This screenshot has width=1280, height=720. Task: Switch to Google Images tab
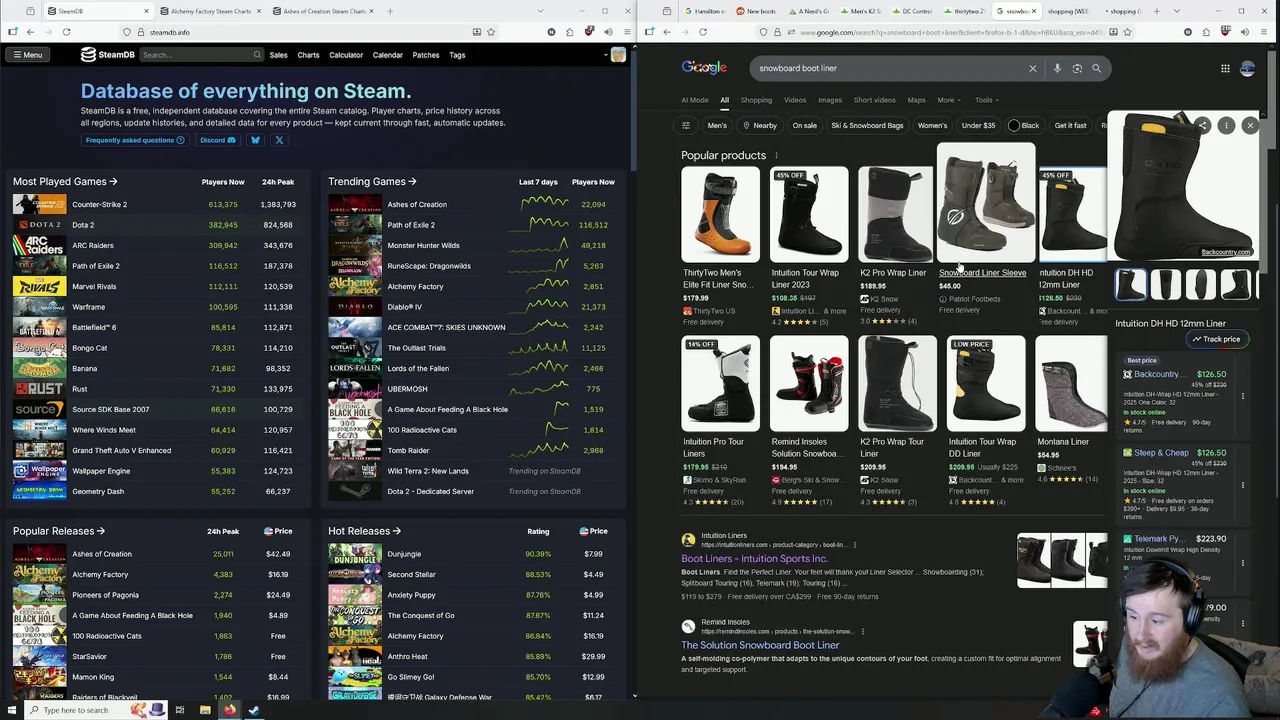[x=830, y=100]
